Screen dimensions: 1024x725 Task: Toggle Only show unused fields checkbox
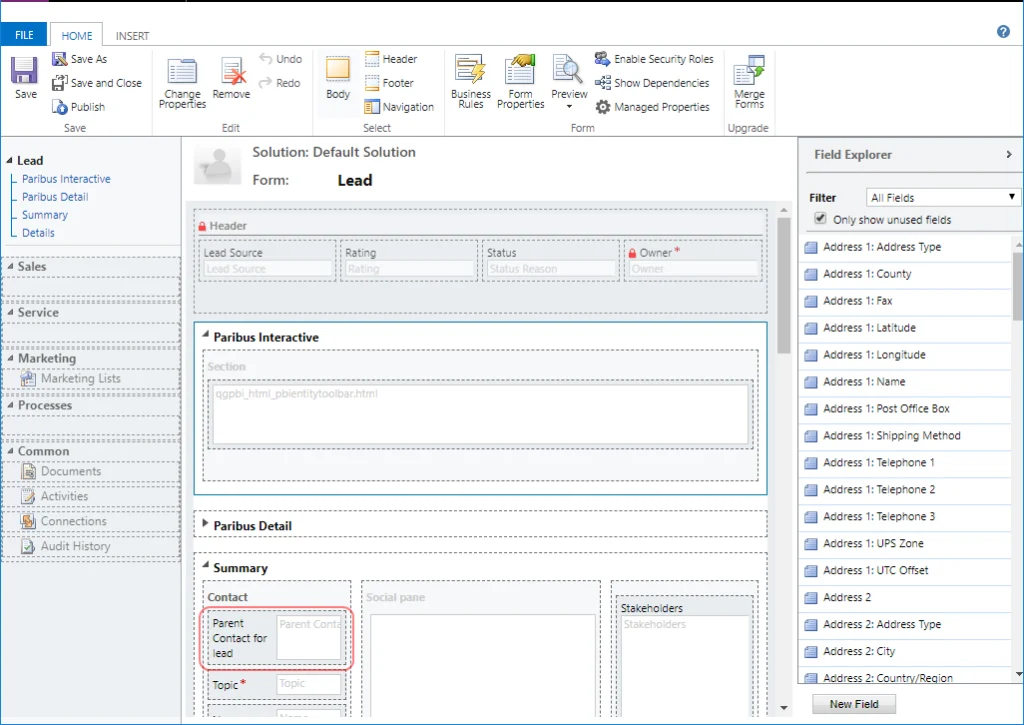820,219
